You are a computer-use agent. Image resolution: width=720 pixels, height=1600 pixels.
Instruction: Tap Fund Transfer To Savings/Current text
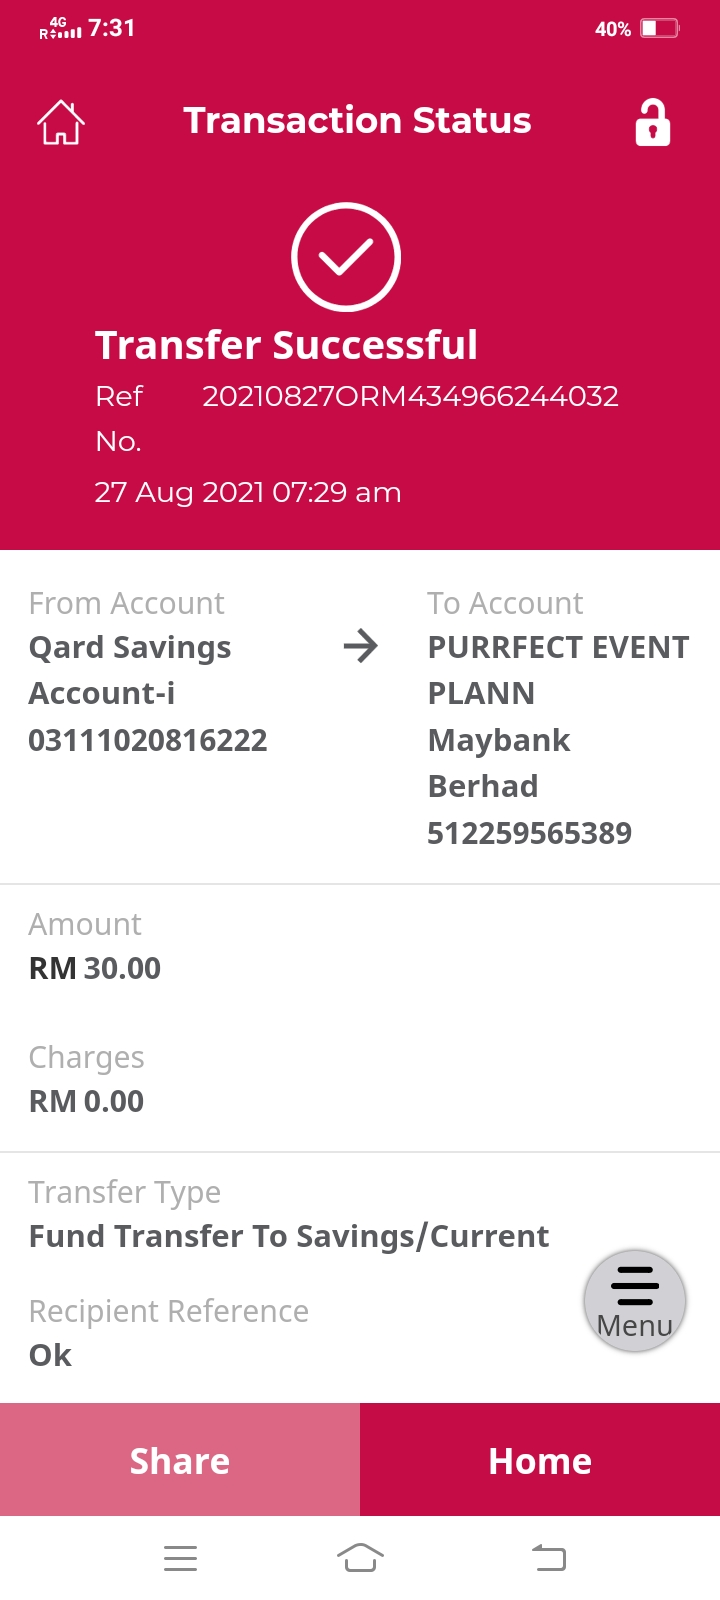tap(289, 1237)
